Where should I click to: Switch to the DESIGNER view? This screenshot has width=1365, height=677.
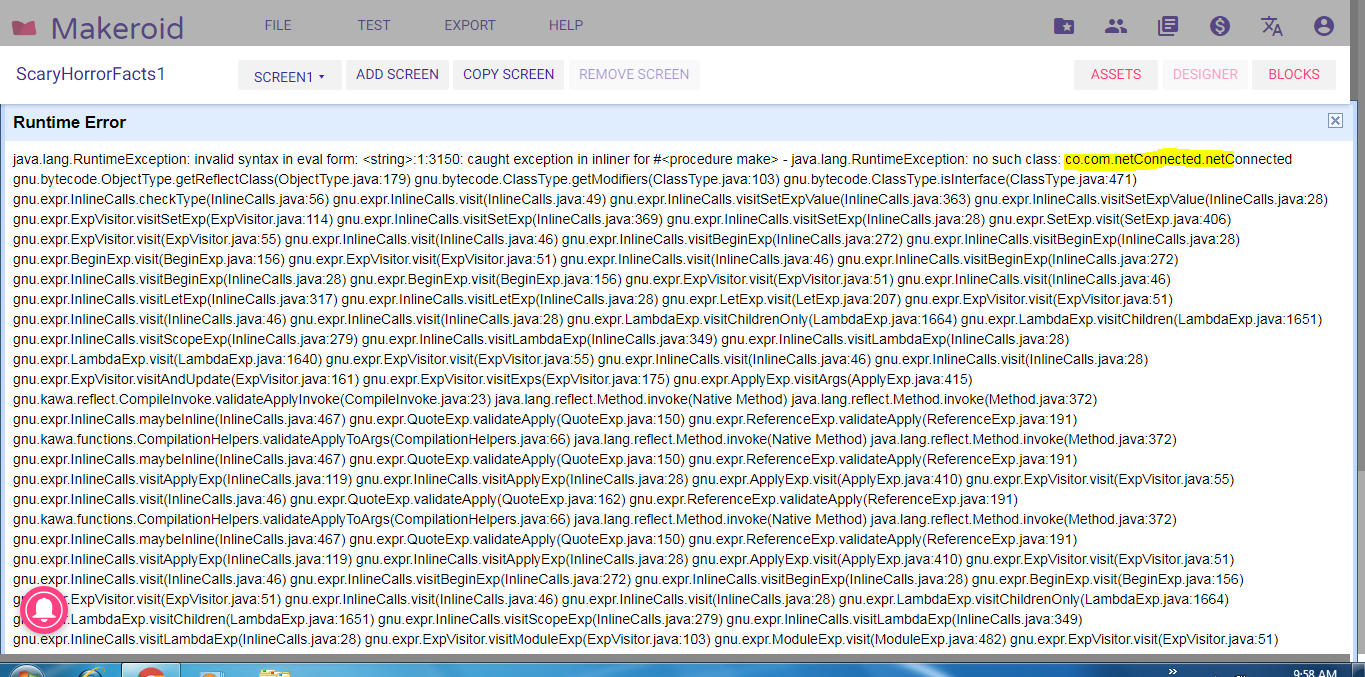point(1205,75)
